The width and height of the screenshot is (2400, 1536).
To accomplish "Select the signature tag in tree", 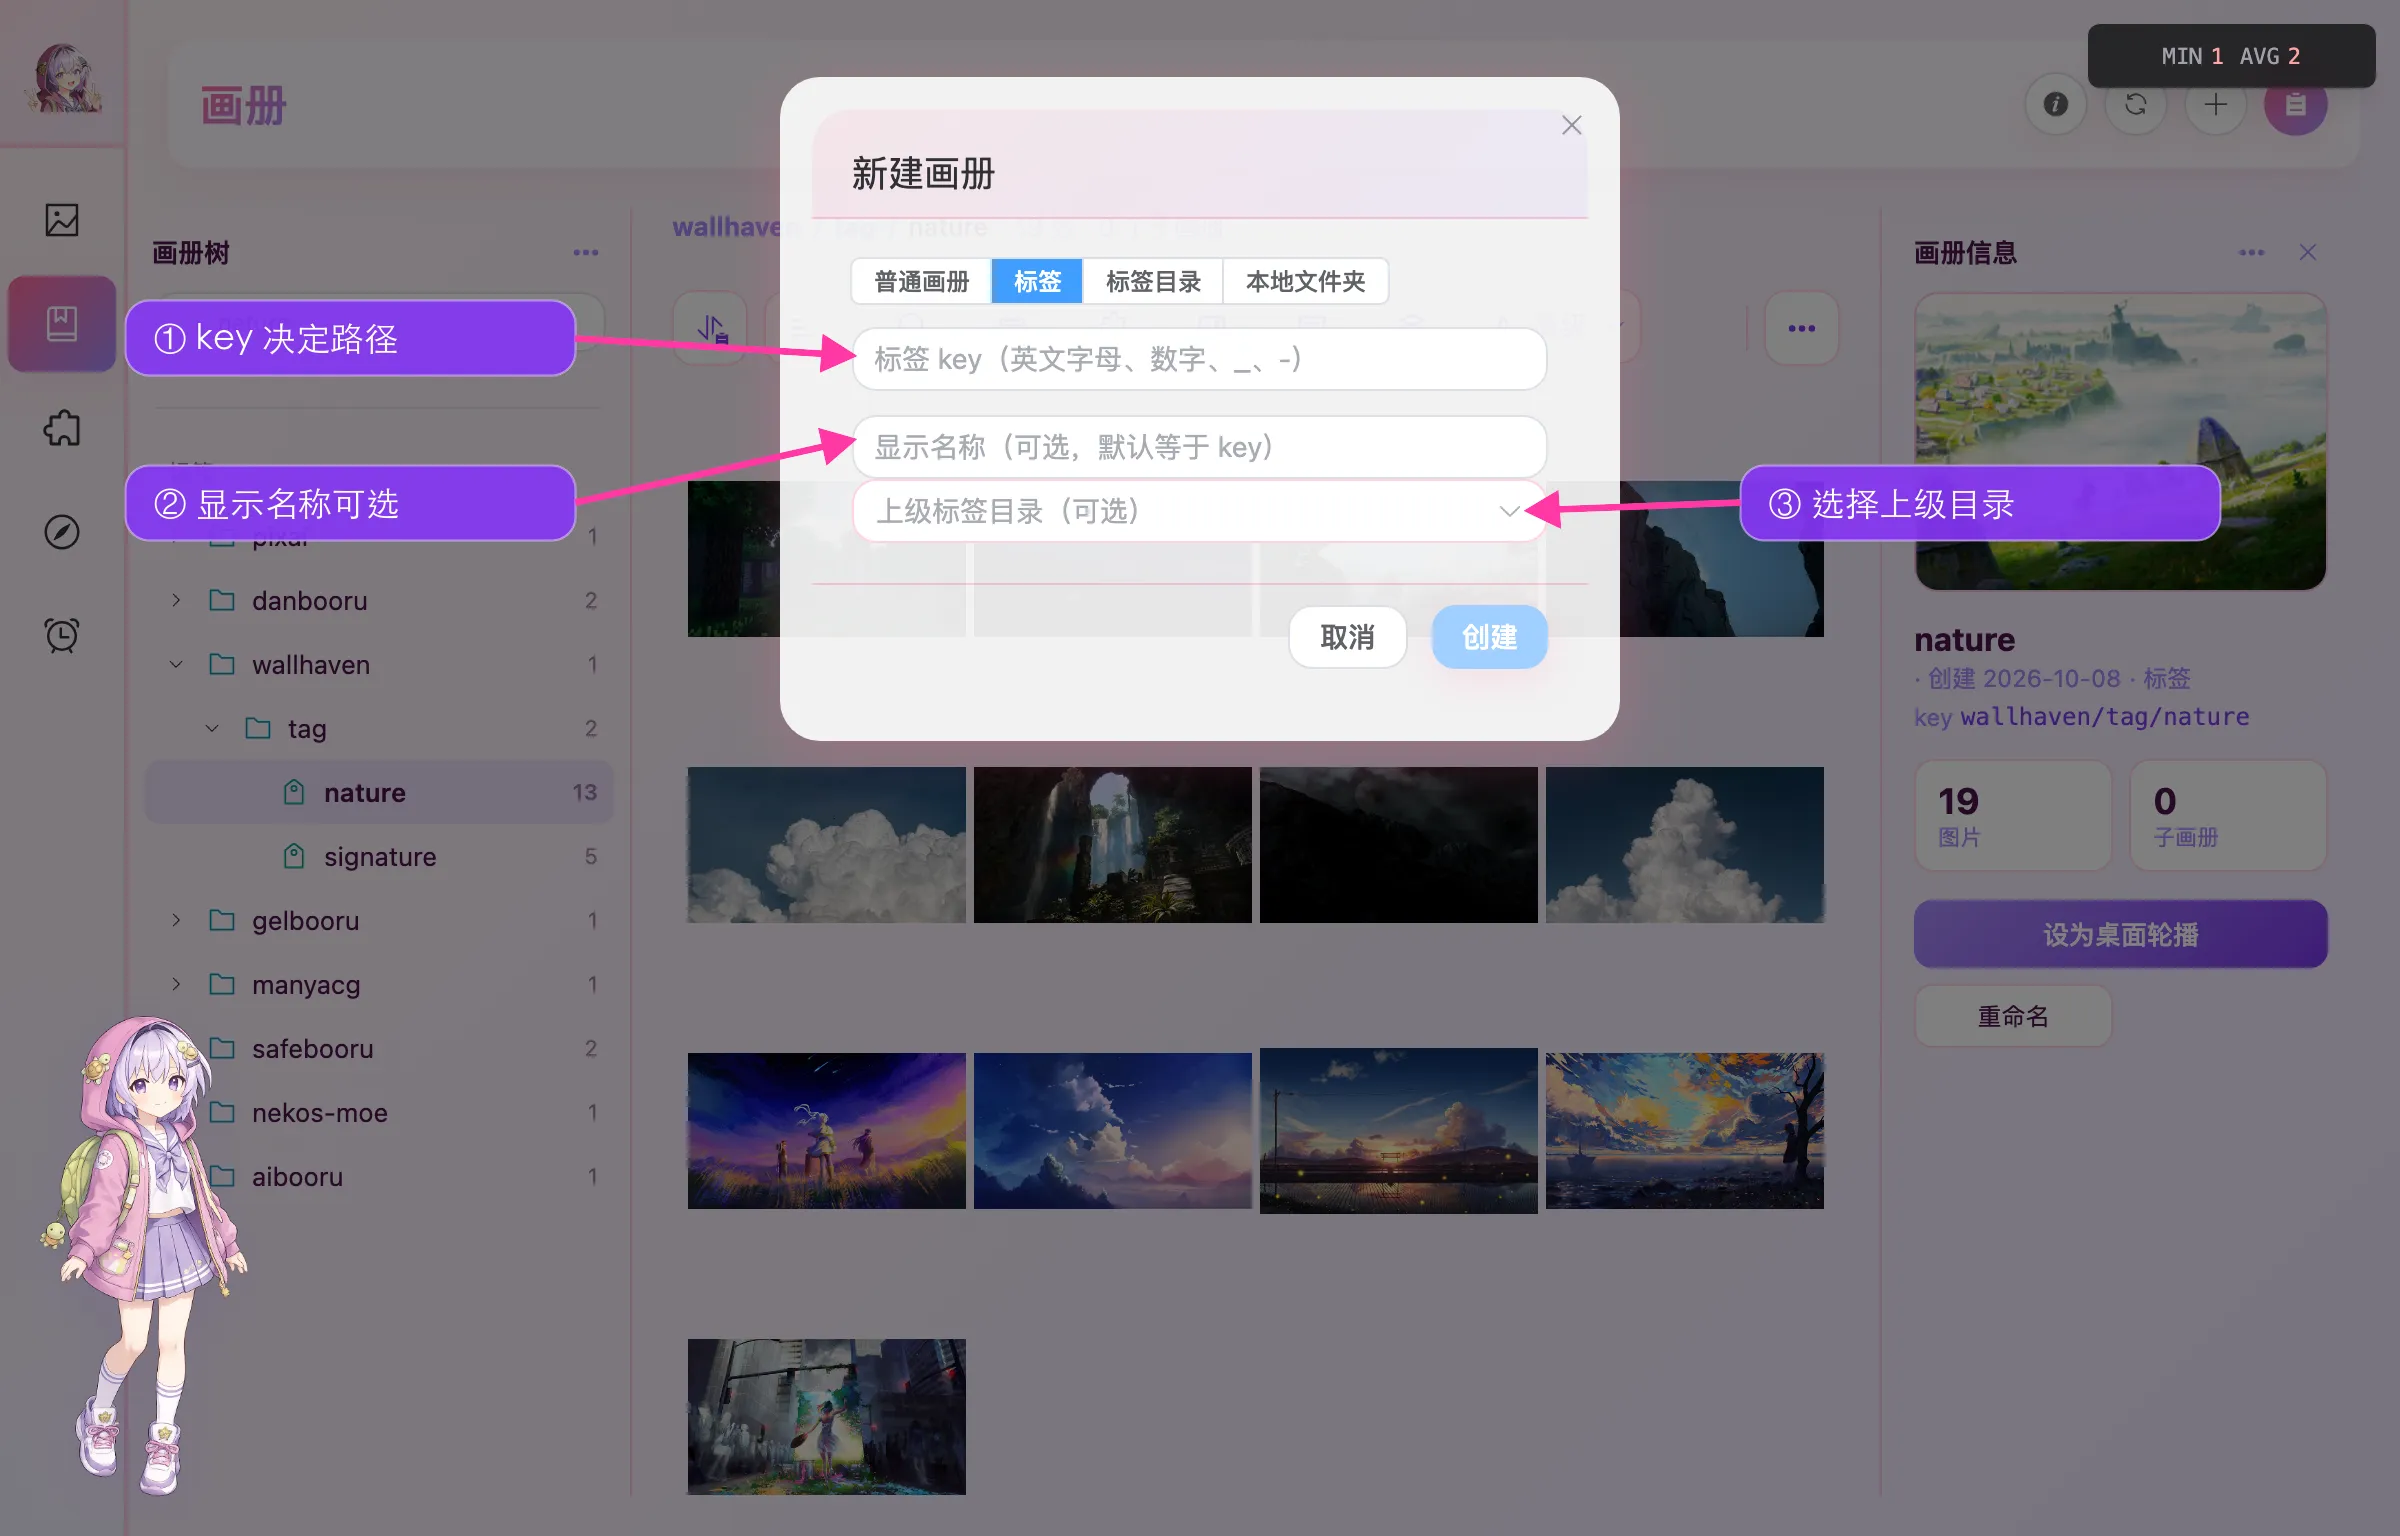I will (x=379, y=857).
